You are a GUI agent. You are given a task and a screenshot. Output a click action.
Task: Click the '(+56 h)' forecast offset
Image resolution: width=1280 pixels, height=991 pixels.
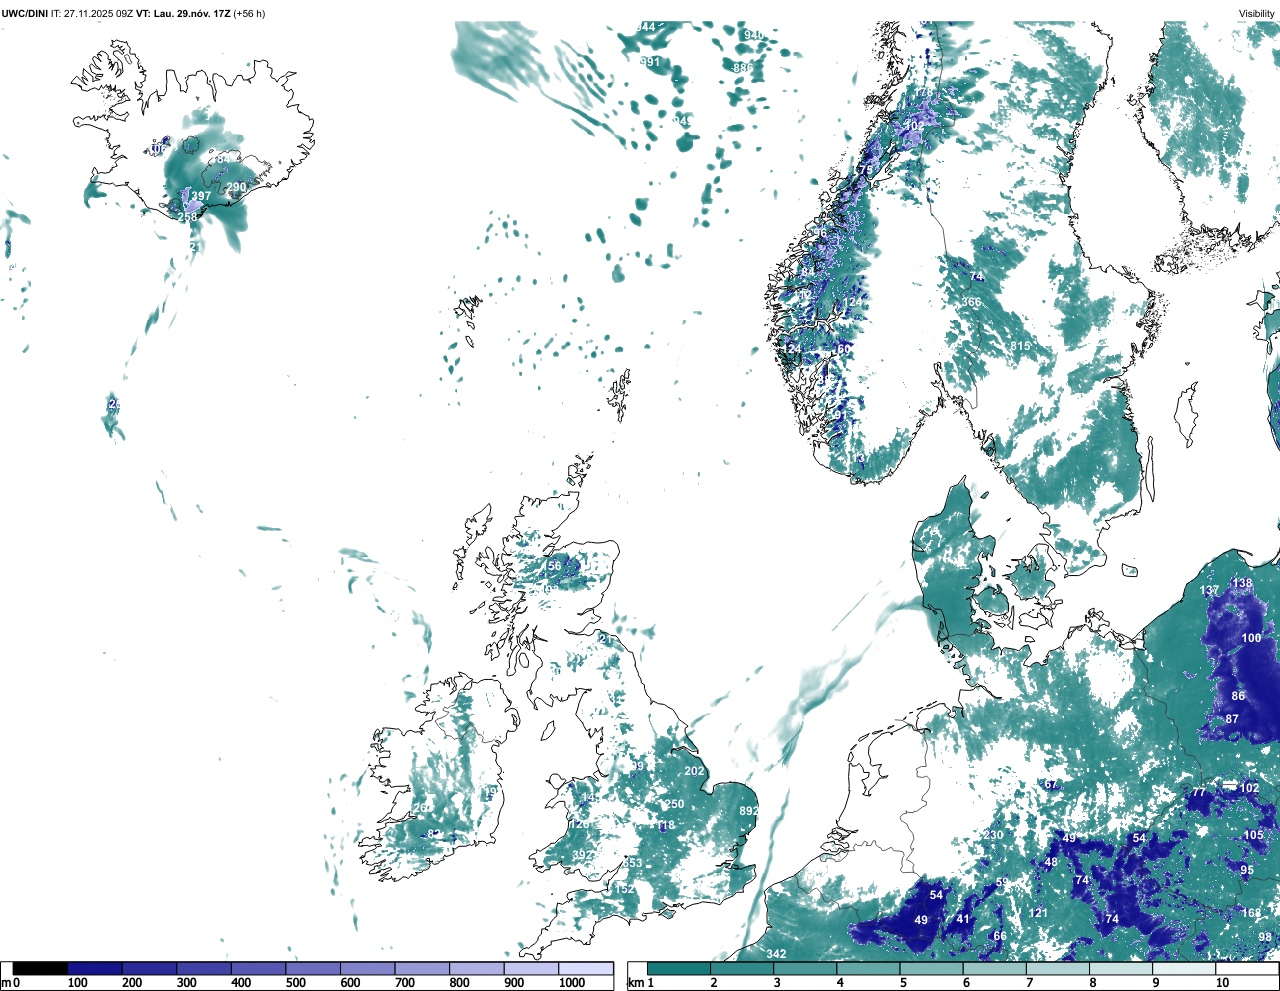[249, 14]
